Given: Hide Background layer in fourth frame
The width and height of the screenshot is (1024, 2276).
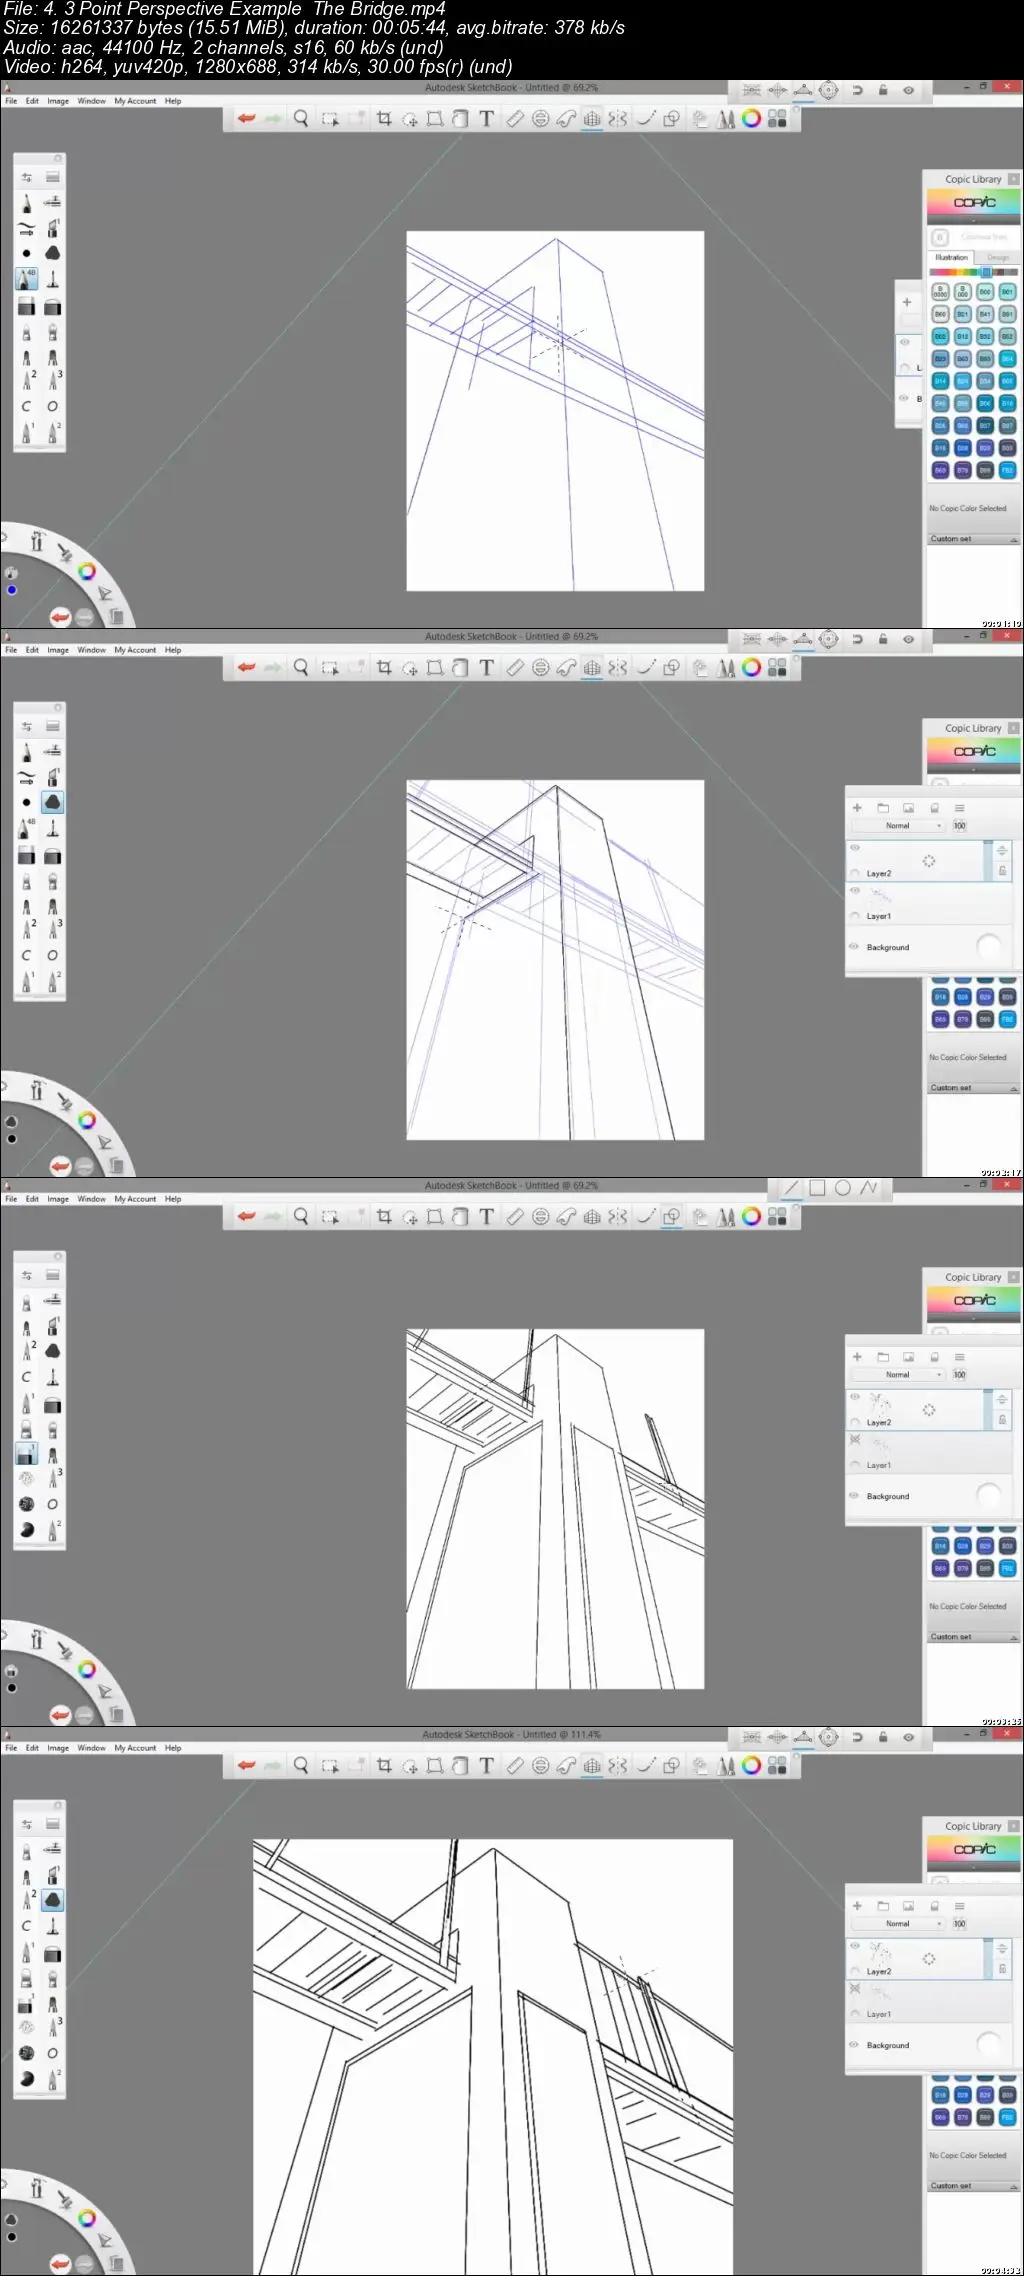Looking at the screenshot, I should 855,2044.
